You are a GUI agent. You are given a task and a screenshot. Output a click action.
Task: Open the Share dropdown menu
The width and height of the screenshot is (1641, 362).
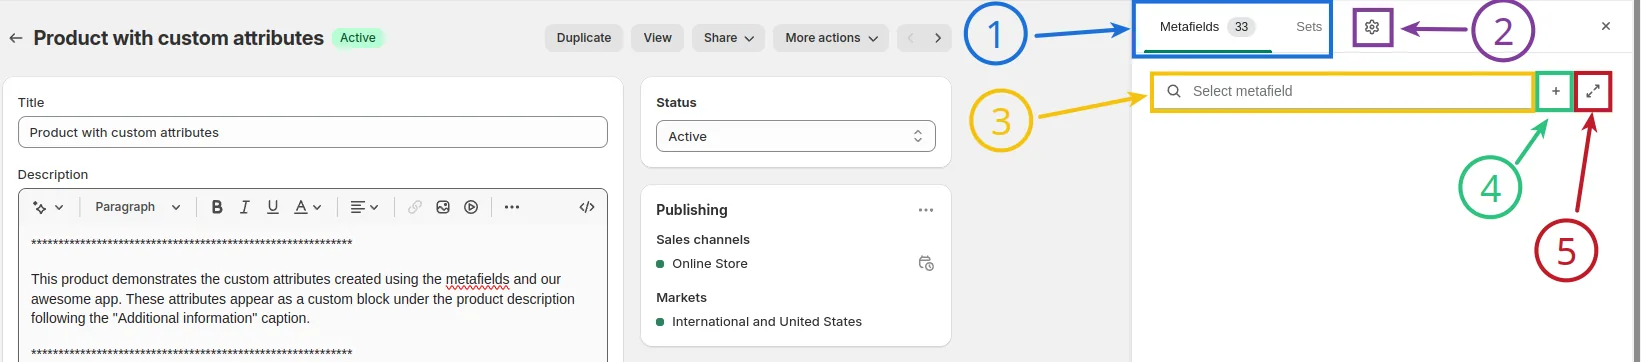pos(729,38)
